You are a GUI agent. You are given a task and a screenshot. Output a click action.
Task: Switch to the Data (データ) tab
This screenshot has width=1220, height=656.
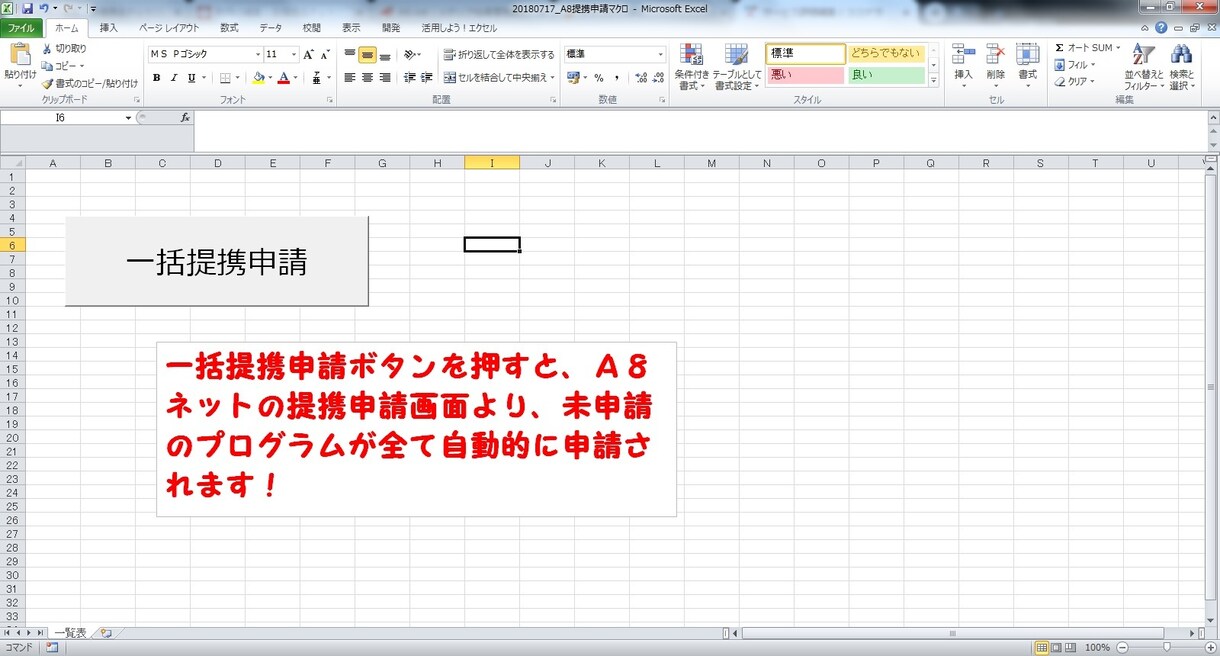[x=270, y=28]
